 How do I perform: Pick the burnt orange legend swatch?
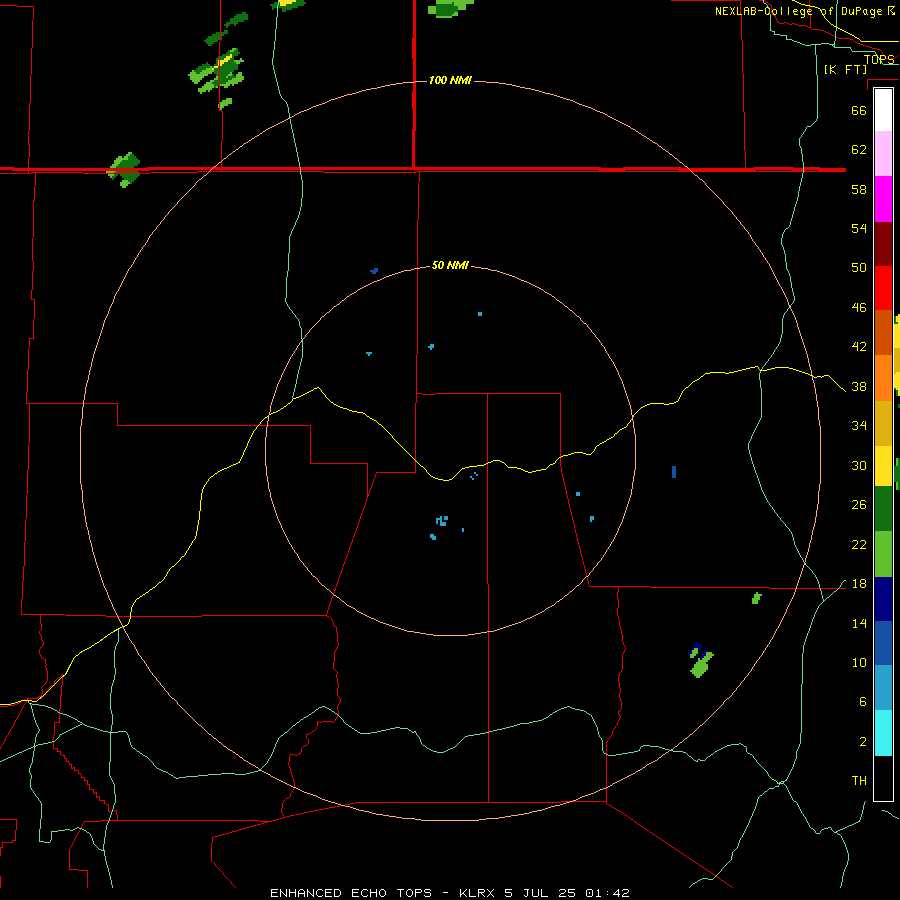[x=883, y=333]
